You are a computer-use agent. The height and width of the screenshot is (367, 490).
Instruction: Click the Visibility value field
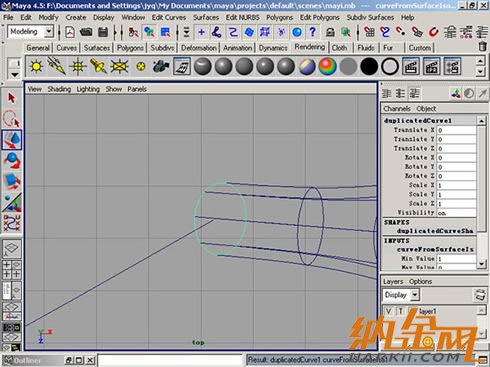[456, 213]
